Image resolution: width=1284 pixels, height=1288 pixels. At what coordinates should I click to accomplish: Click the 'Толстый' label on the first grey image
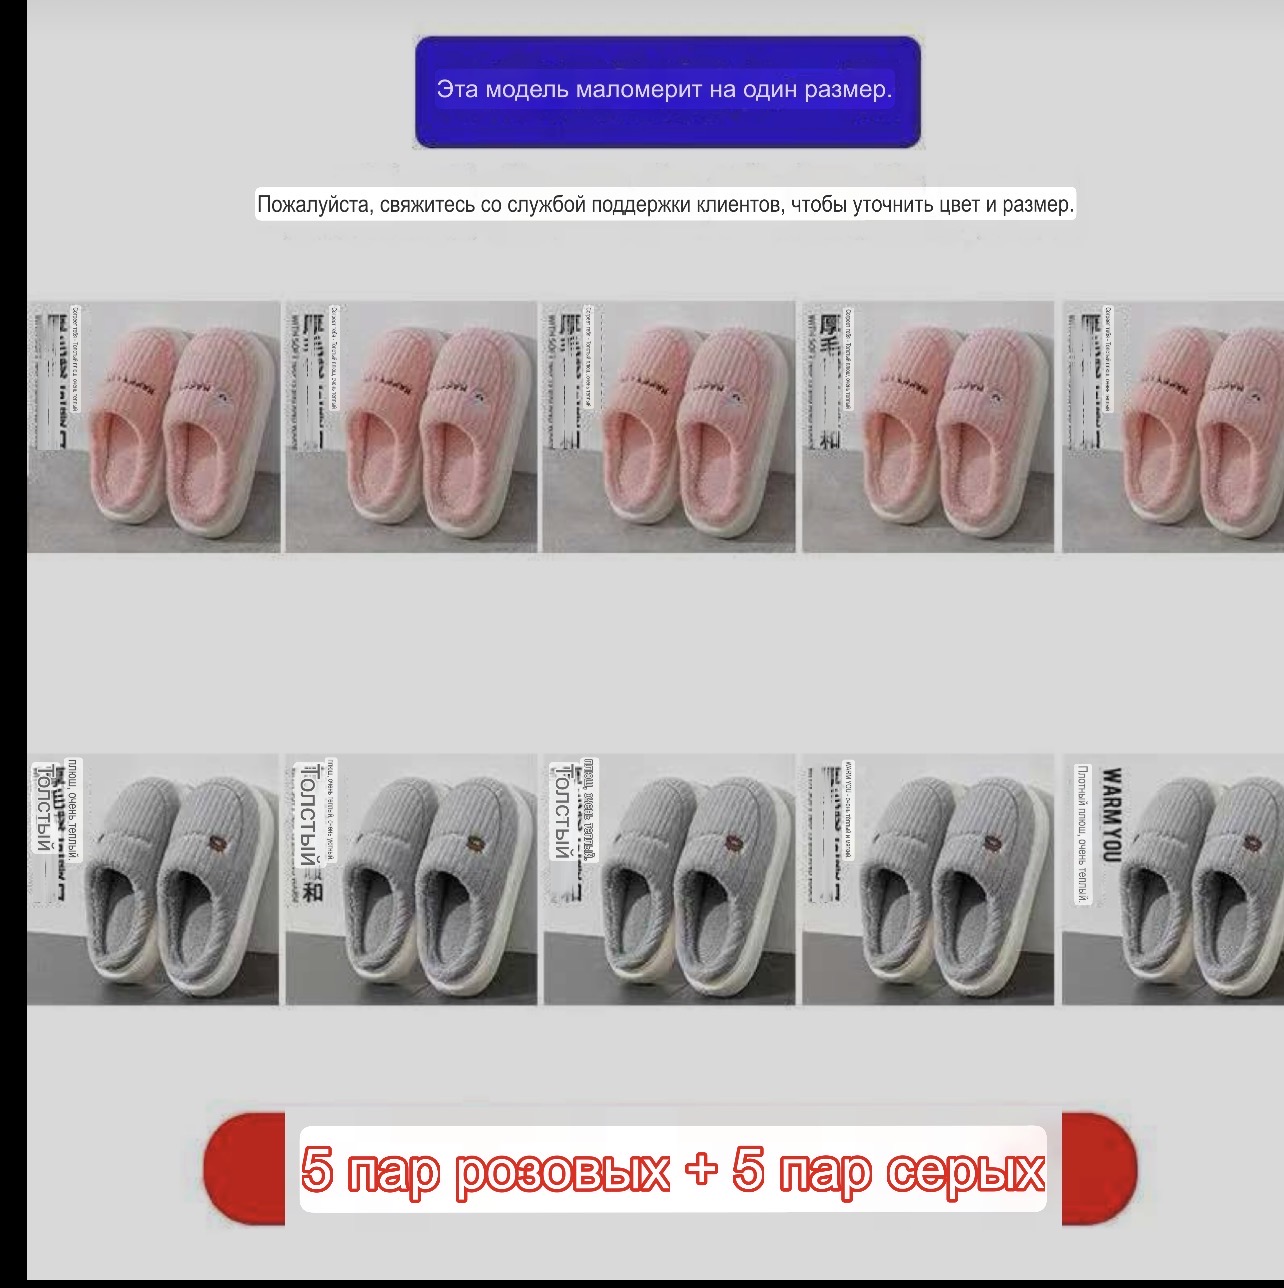pos(43,808)
